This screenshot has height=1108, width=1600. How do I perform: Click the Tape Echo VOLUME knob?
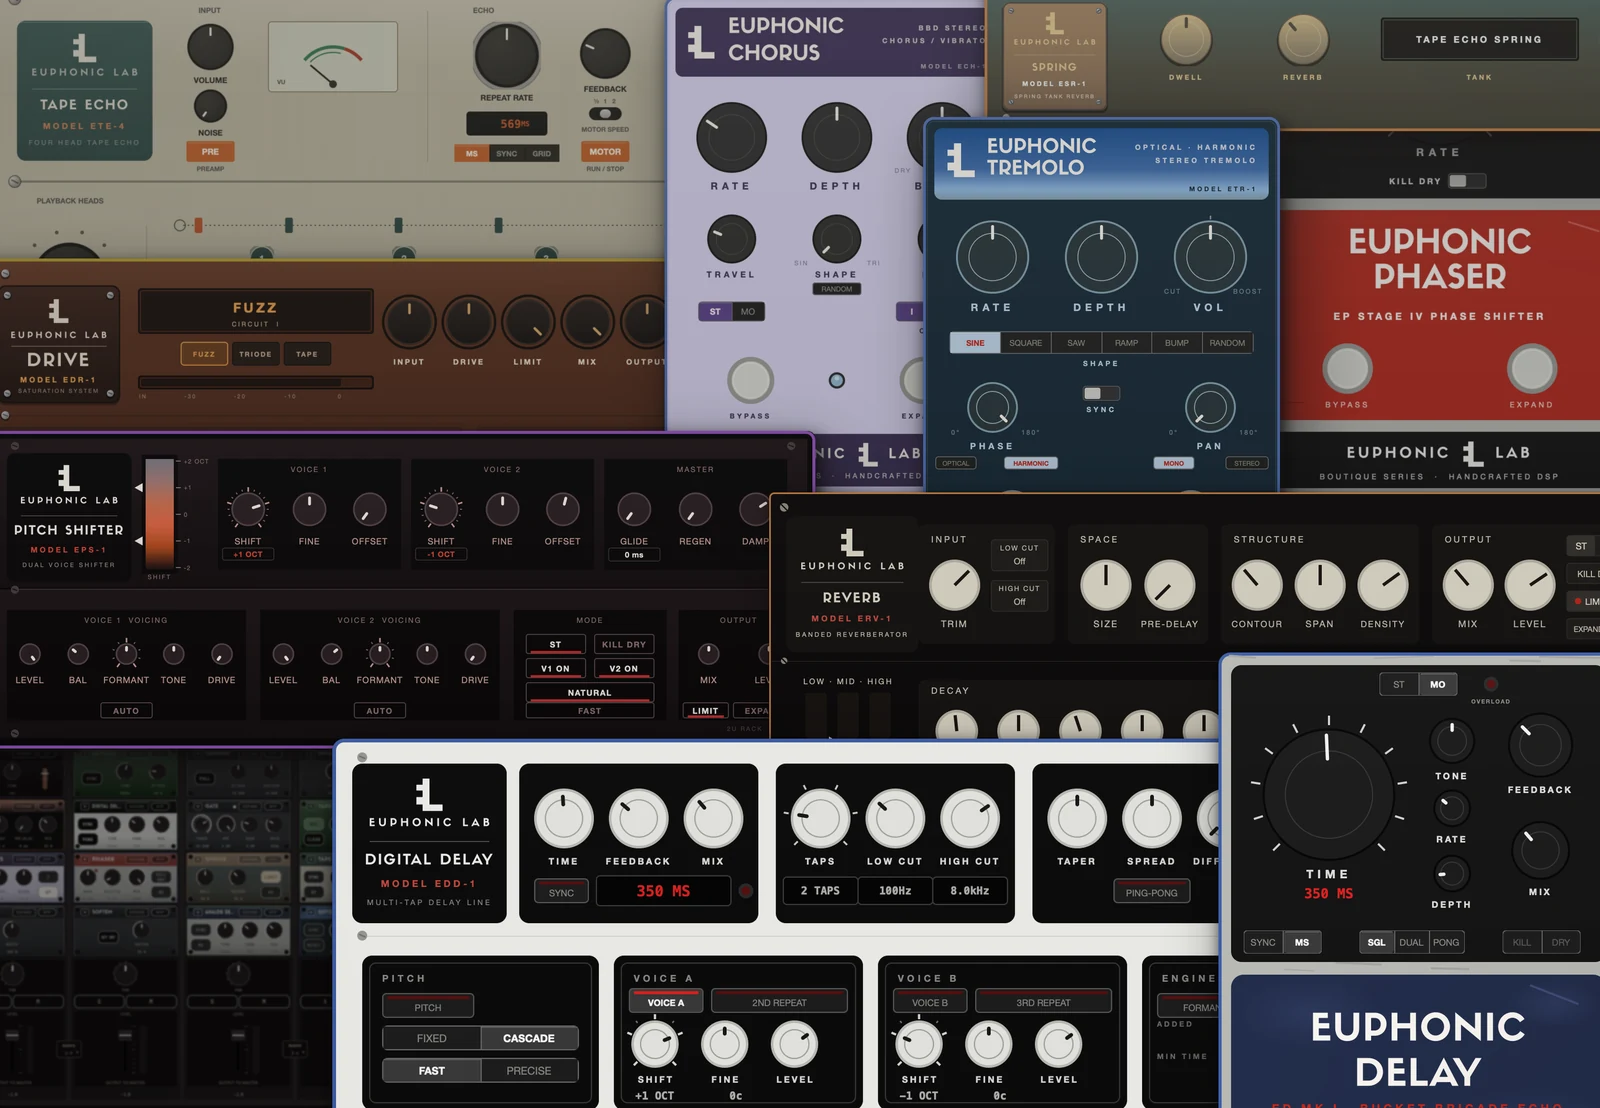tap(210, 47)
